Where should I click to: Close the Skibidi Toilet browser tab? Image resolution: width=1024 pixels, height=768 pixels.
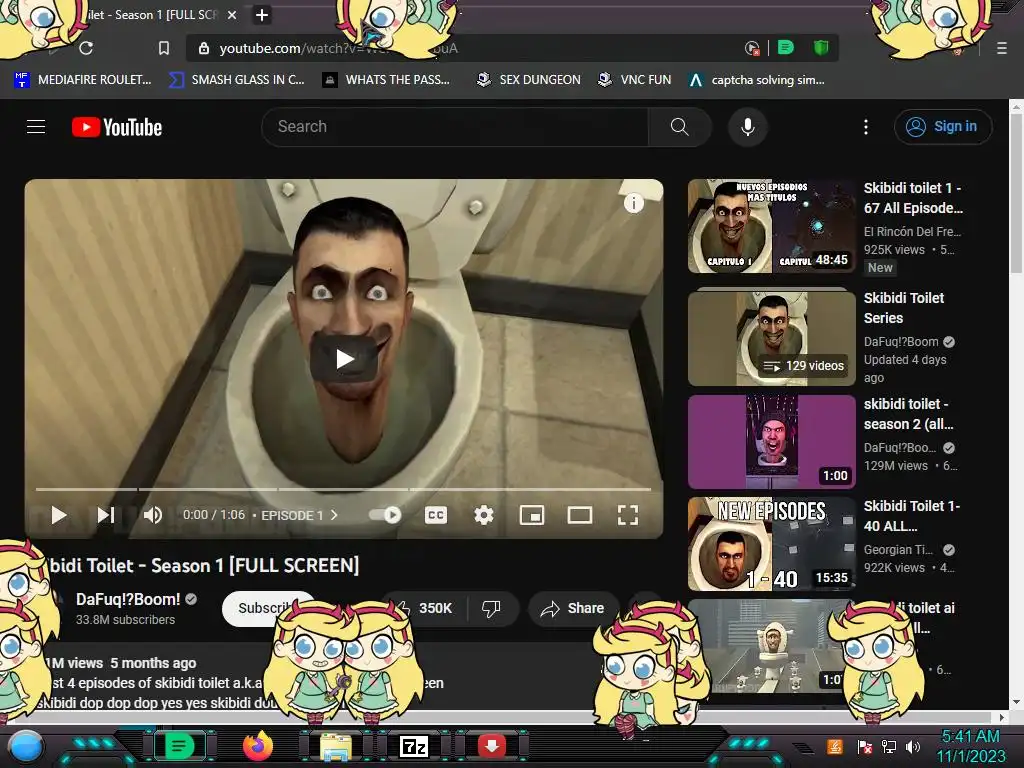pos(232,14)
